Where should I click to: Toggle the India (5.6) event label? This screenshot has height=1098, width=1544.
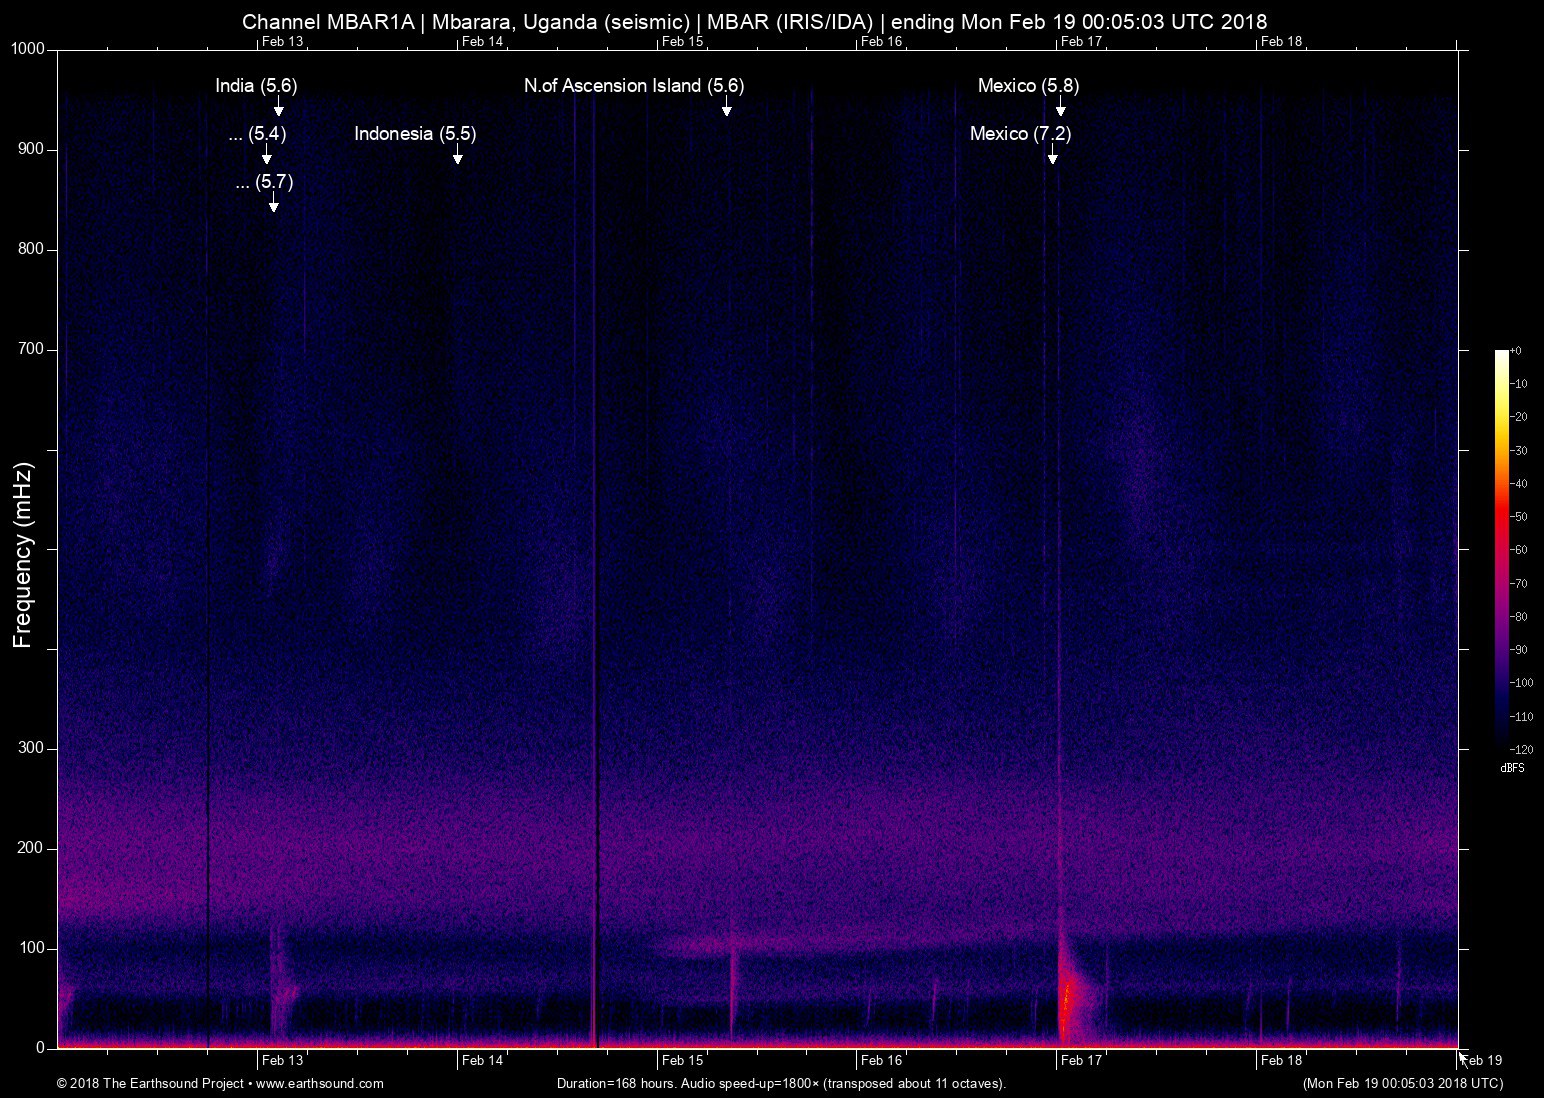tap(257, 86)
